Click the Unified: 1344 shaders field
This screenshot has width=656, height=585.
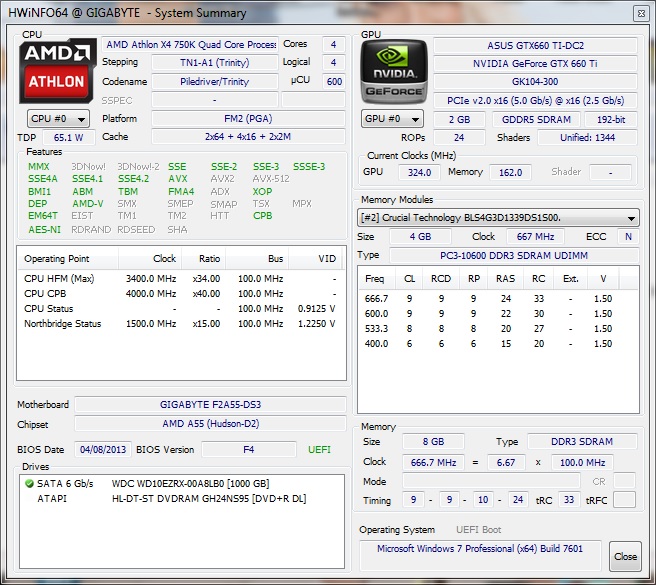tap(587, 138)
